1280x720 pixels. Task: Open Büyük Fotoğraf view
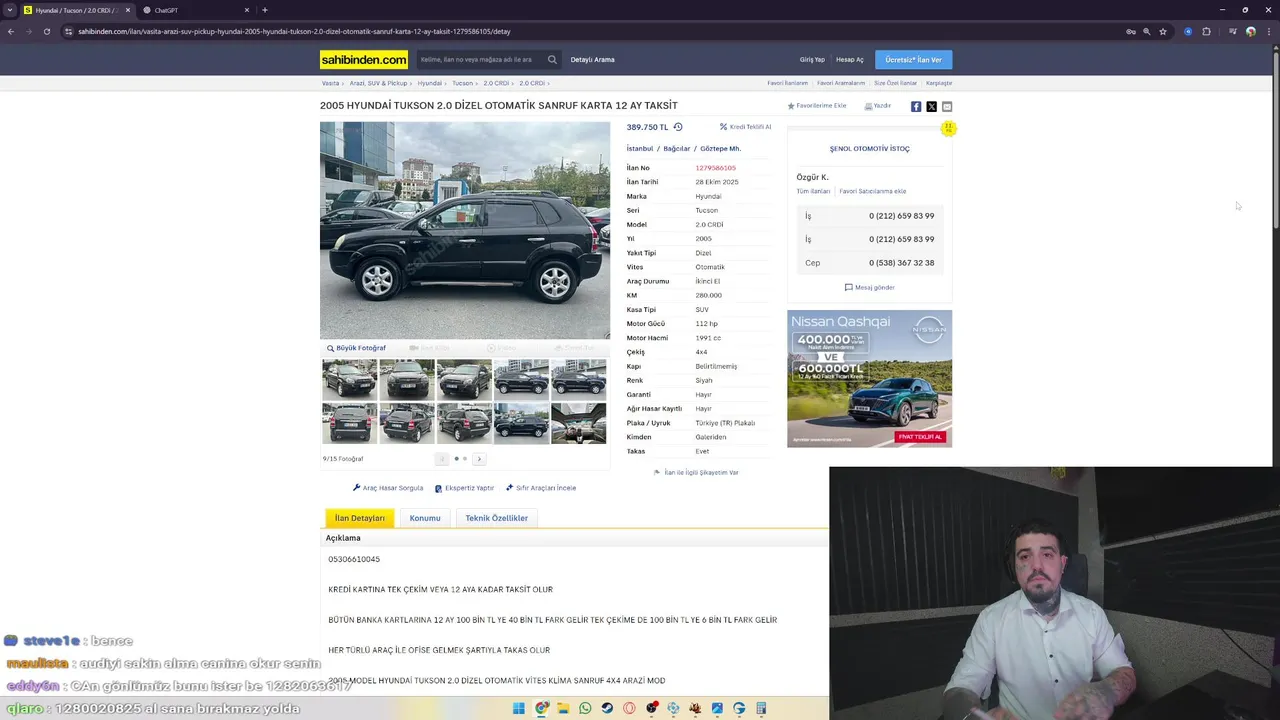pos(356,348)
